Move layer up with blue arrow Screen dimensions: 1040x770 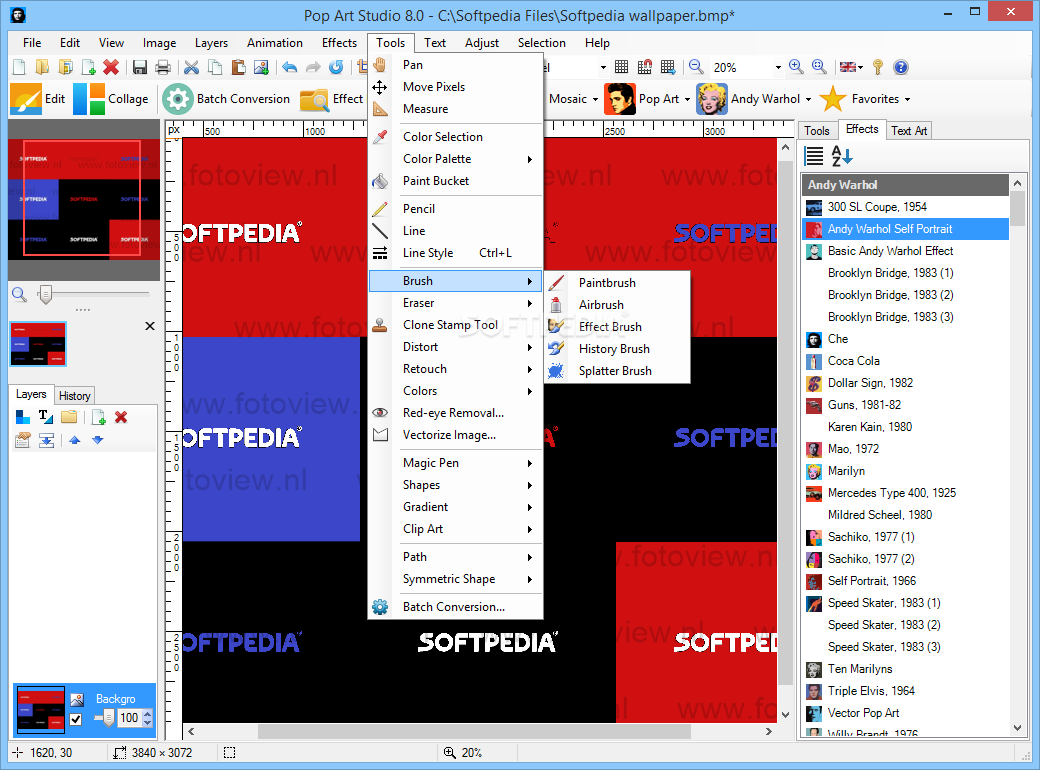pyautogui.click(x=74, y=440)
